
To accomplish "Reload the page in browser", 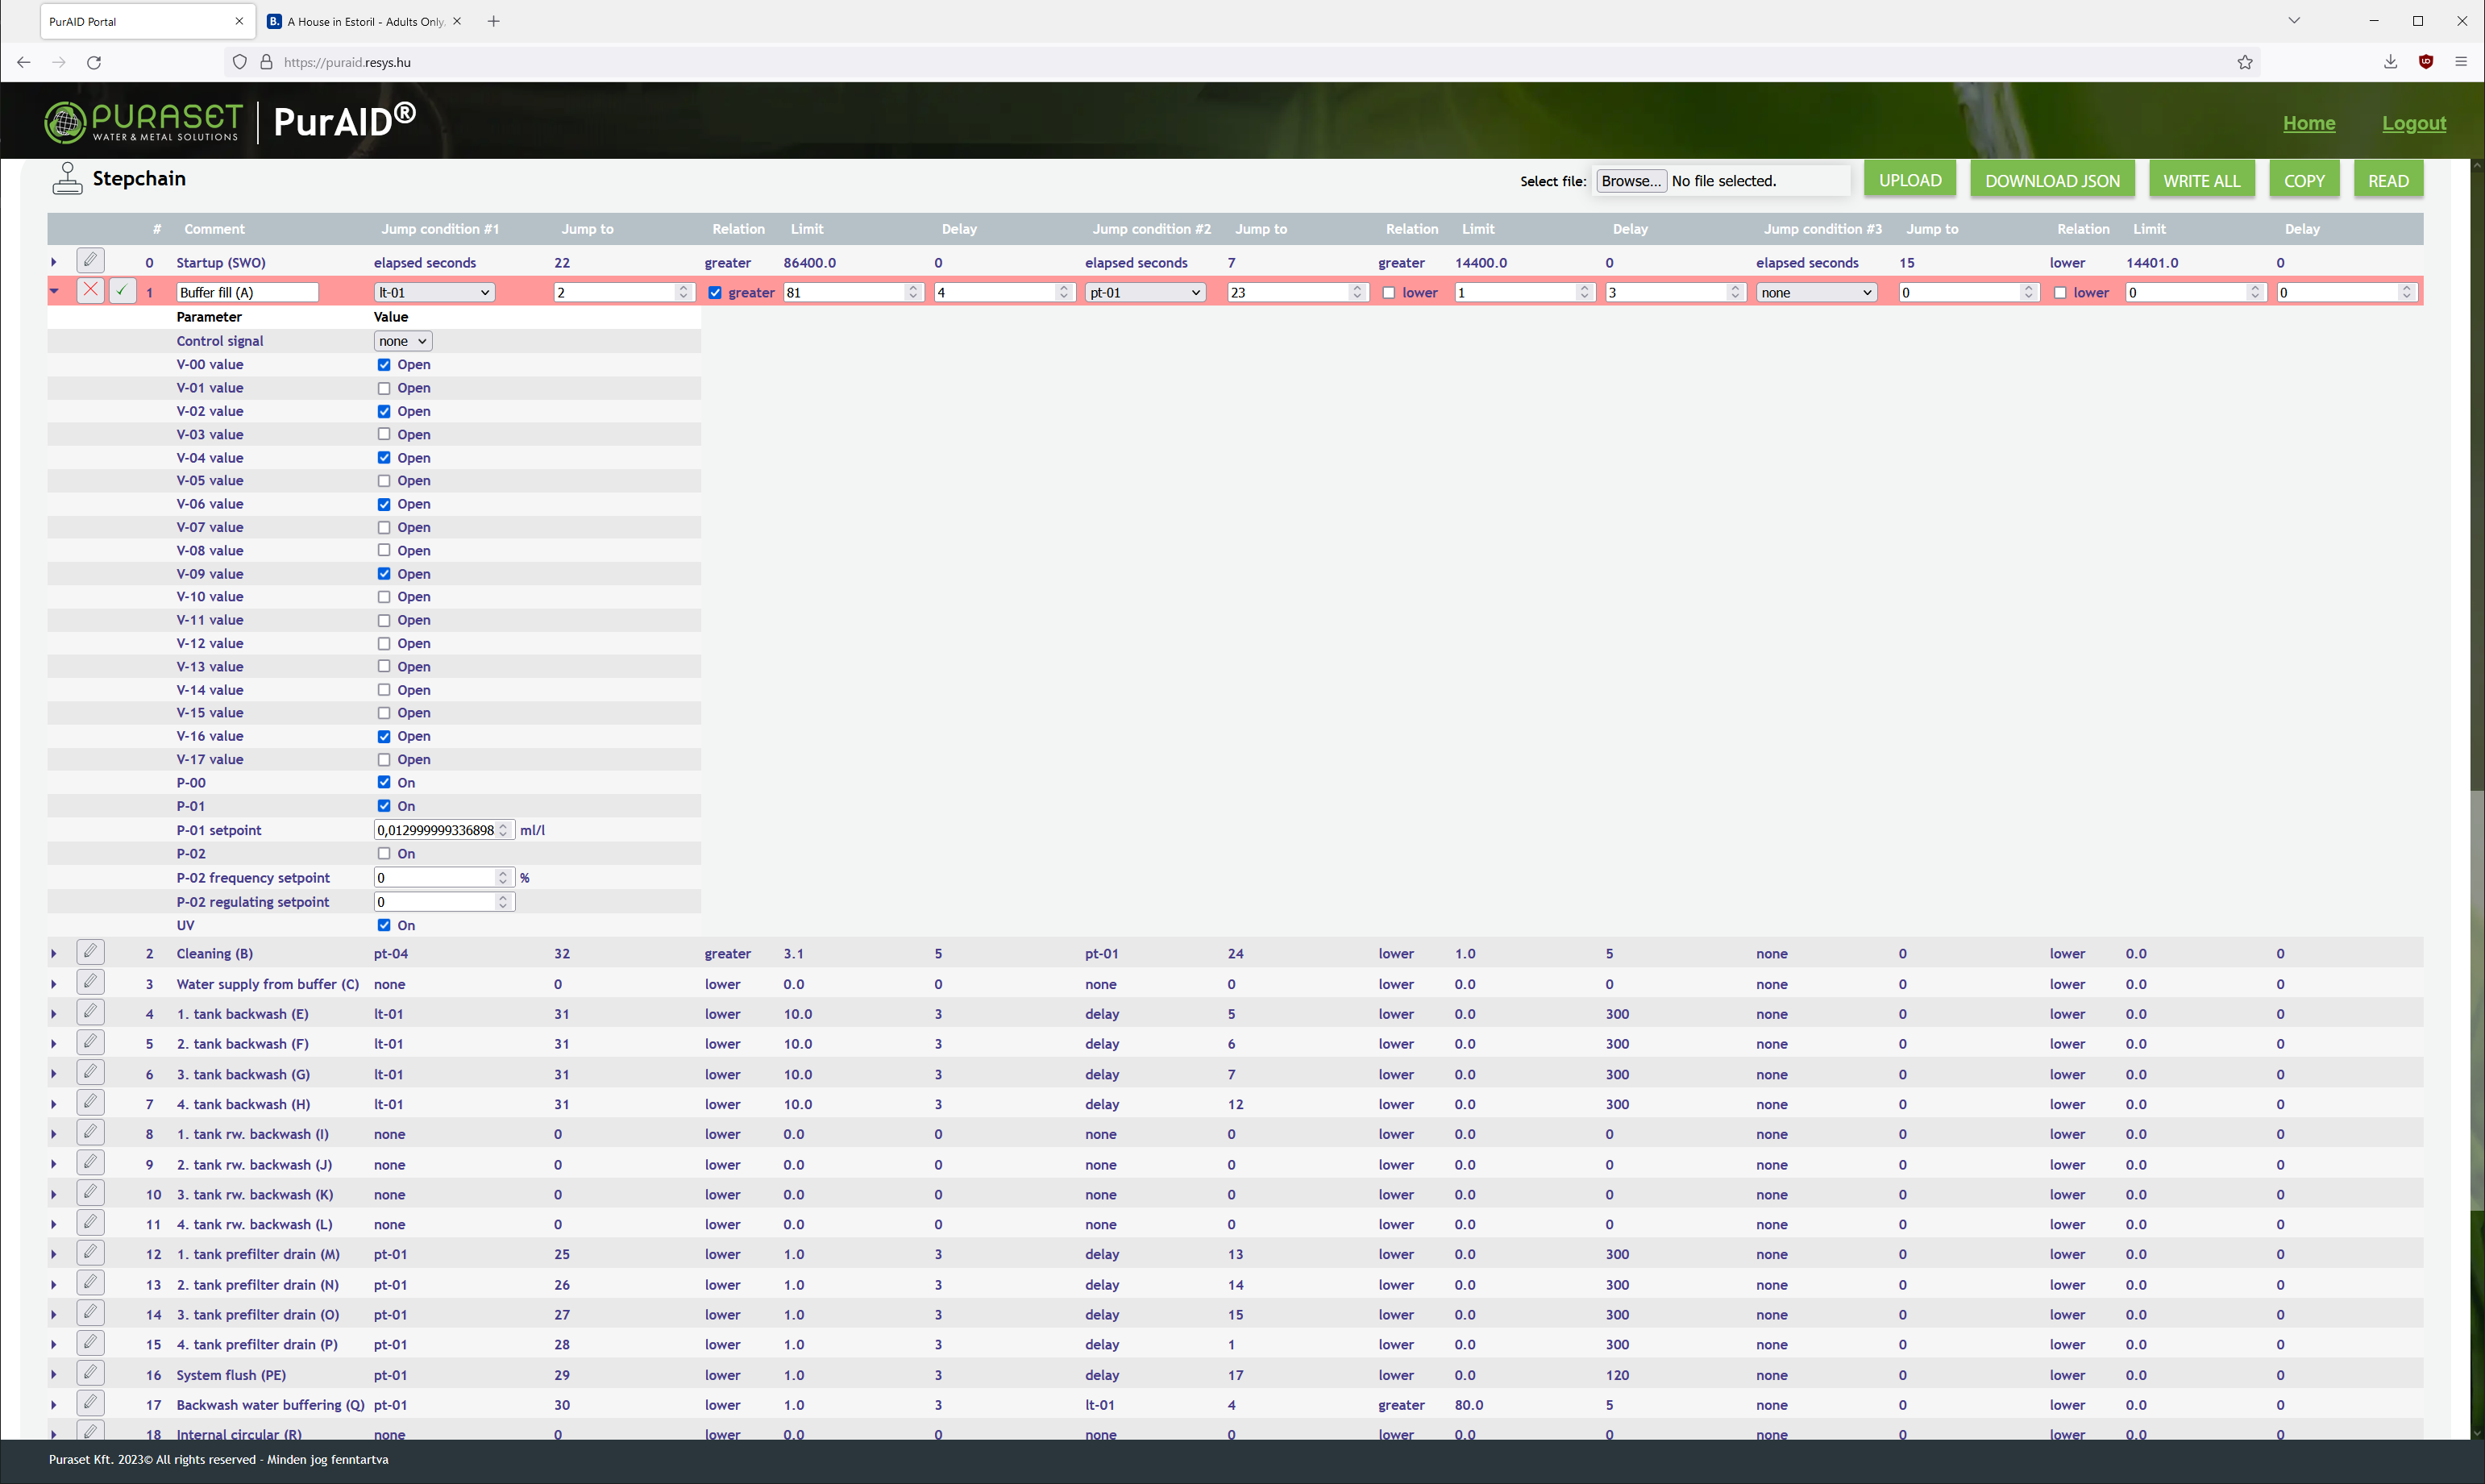I will 94,62.
